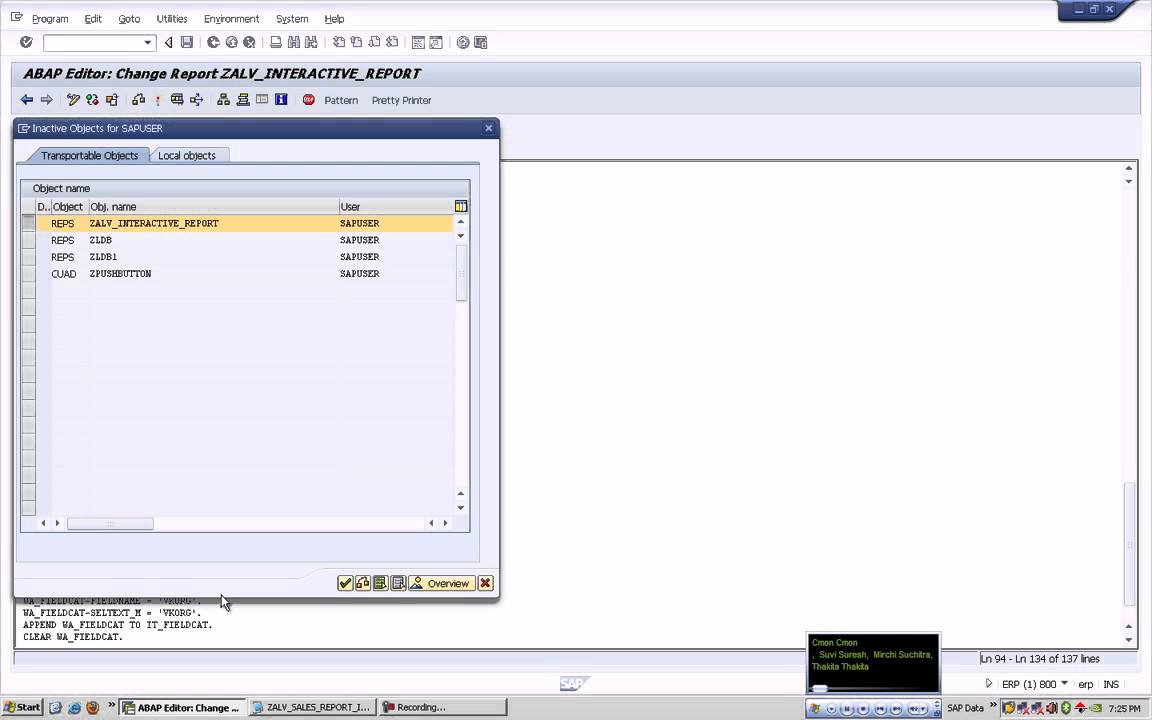Viewport: 1152px width, 720px height.
Task: Expand the ERP (1) 800 status dropdown
Action: [x=1065, y=683]
